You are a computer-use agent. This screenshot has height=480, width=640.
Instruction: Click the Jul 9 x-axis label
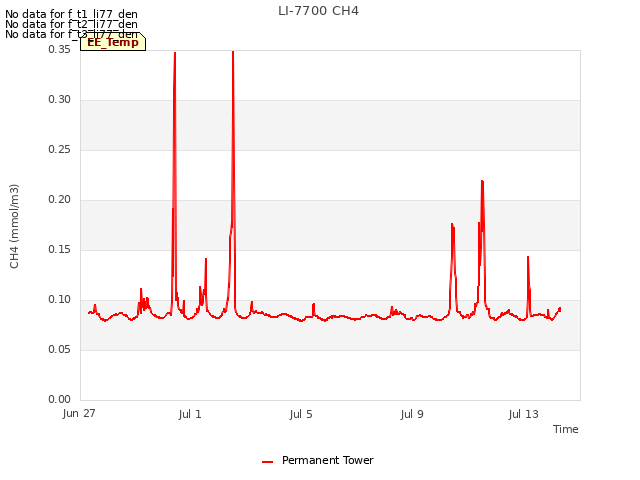[x=412, y=414]
